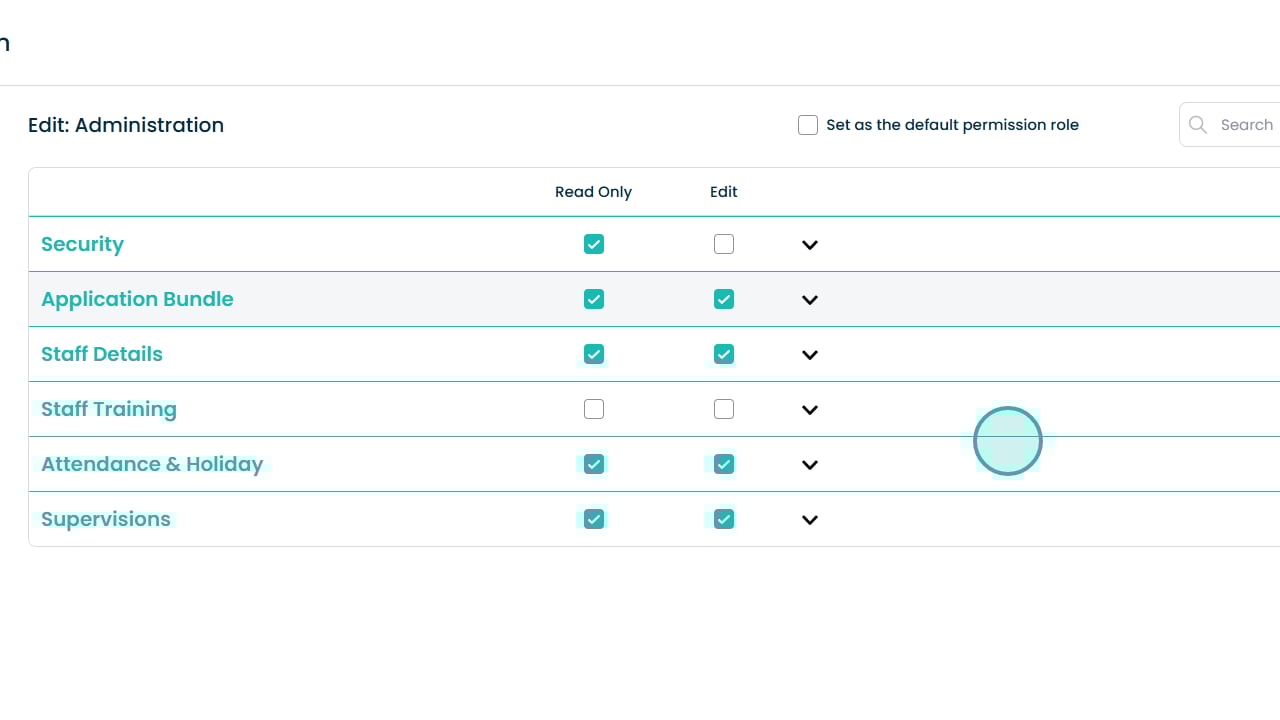Expand the Staff Details section
The height and width of the screenshot is (720, 1280).
[810, 355]
